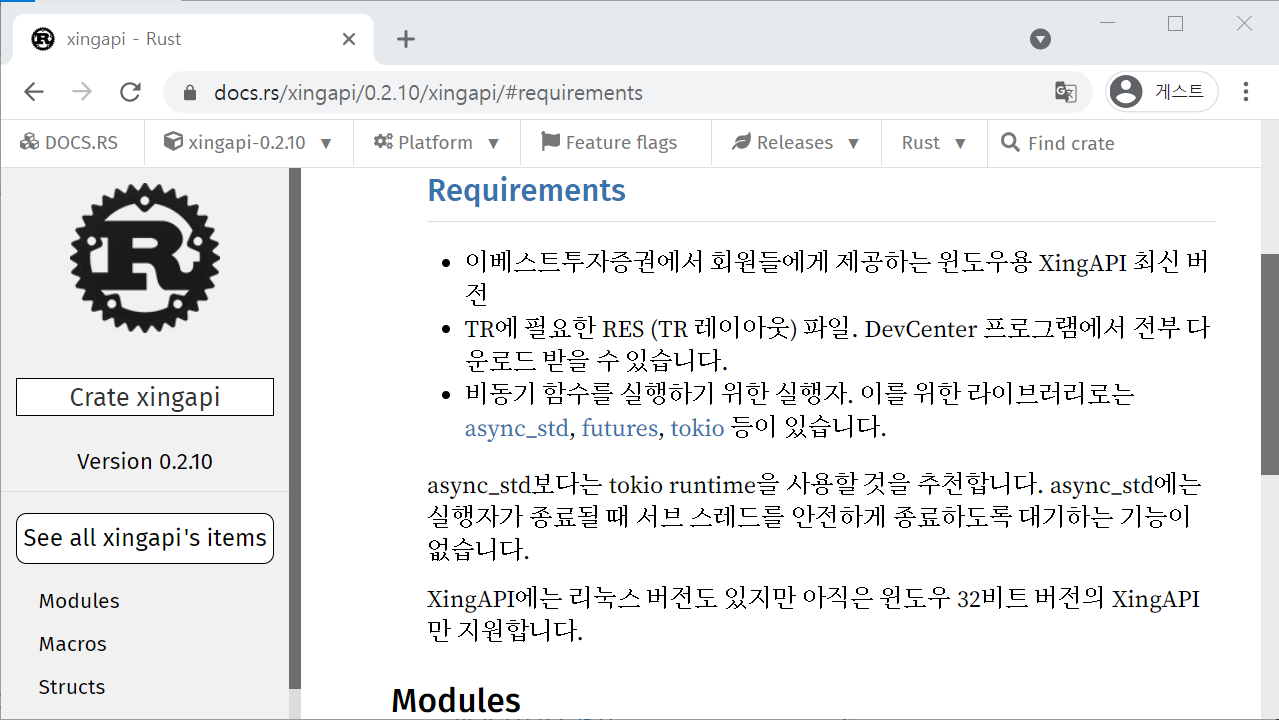Open the async_std link

click(516, 429)
